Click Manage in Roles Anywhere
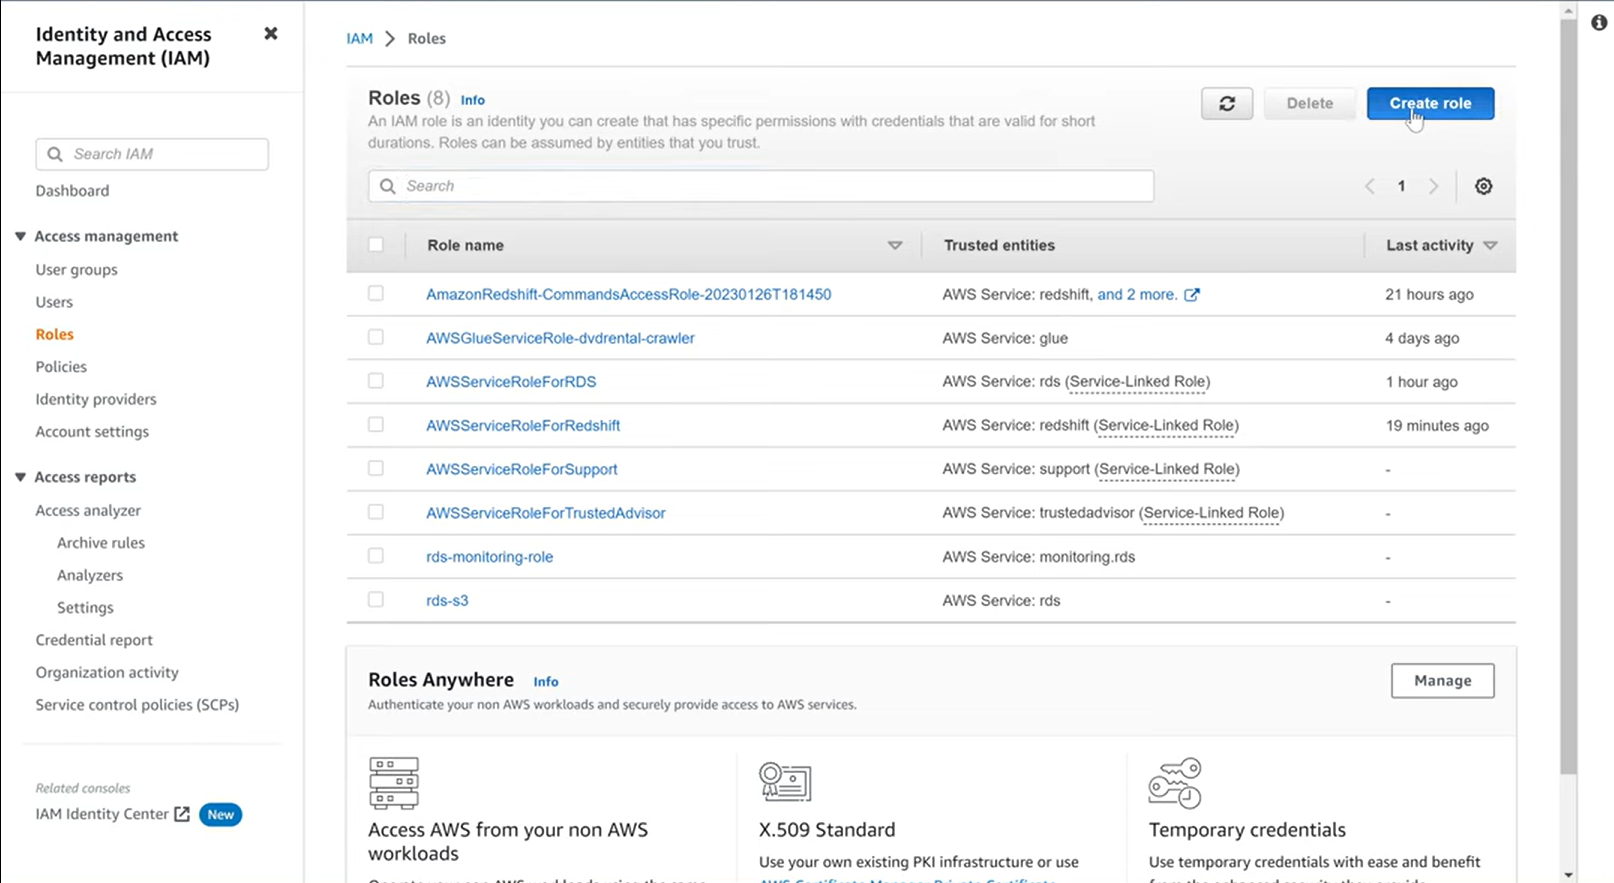This screenshot has height=883, width=1614. pos(1442,681)
